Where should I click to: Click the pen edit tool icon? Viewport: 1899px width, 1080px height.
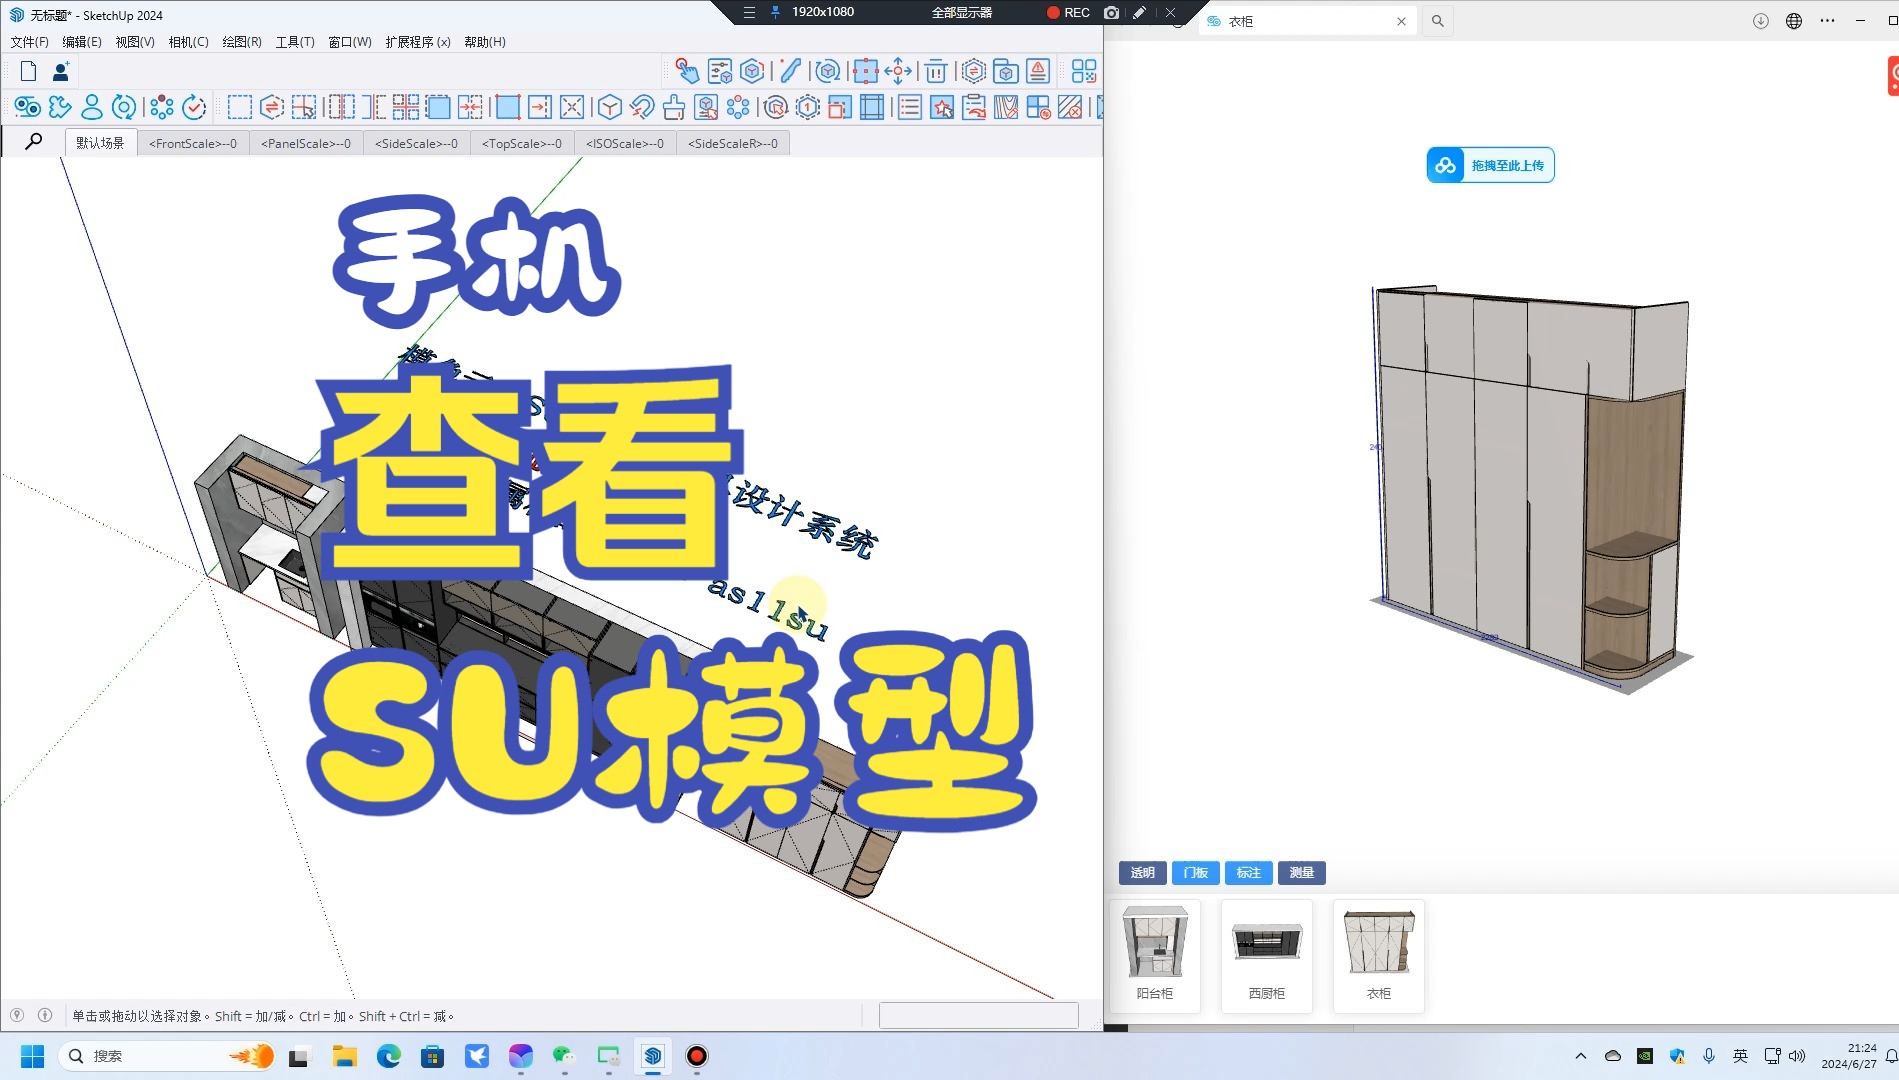coord(790,71)
